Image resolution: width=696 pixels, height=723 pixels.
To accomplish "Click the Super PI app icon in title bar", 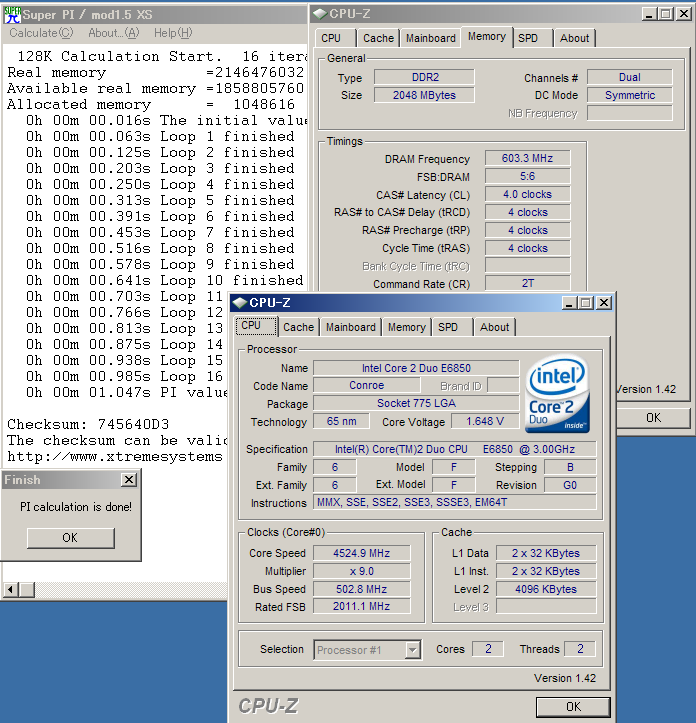I will click(x=12, y=15).
